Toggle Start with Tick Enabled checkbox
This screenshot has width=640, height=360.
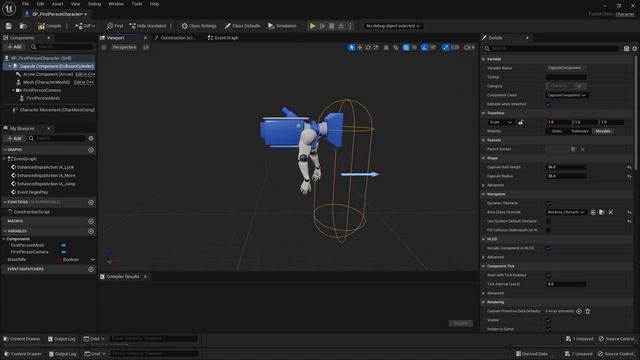click(x=548, y=275)
